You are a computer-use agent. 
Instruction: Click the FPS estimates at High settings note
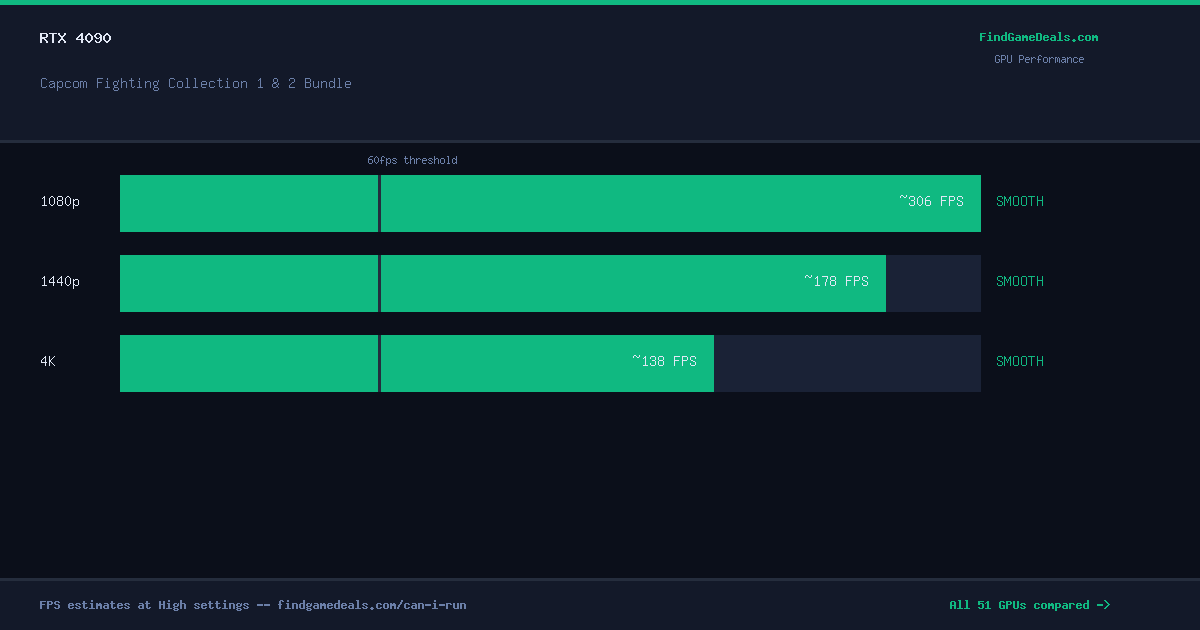[x=253, y=605]
